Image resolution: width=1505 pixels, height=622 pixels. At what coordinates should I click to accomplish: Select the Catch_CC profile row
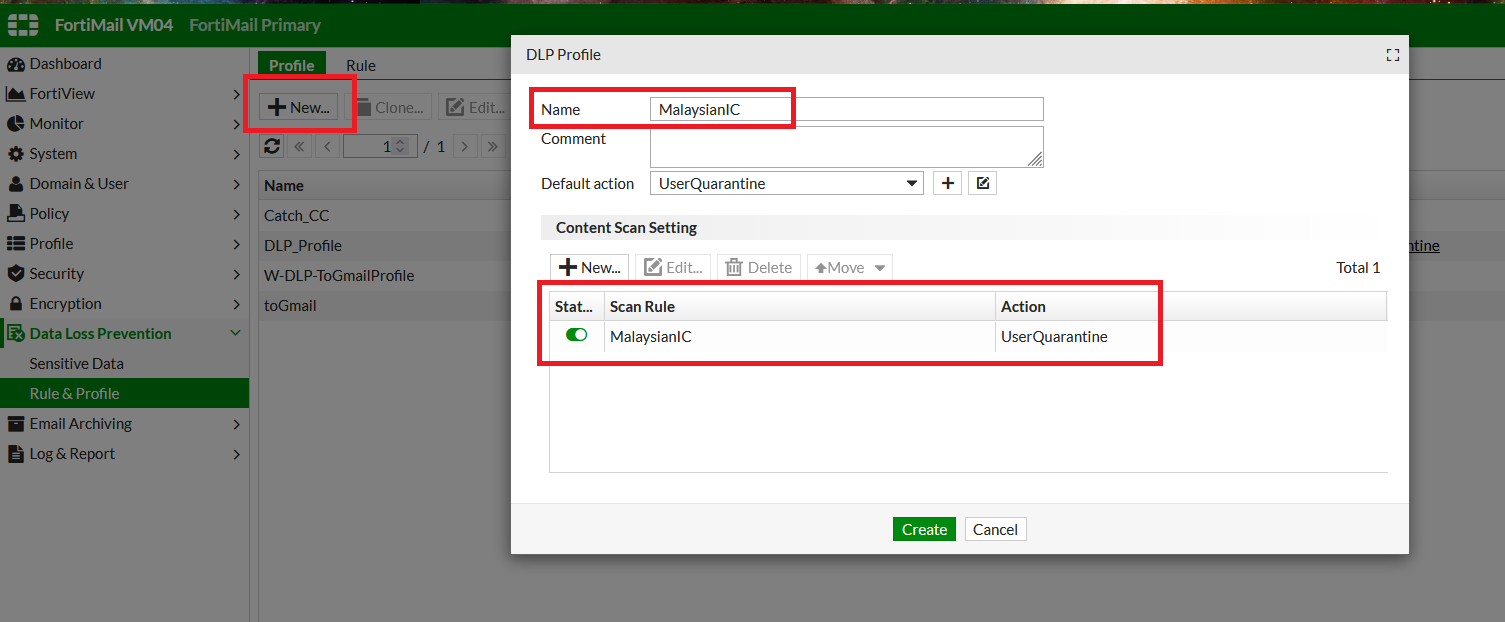point(384,215)
